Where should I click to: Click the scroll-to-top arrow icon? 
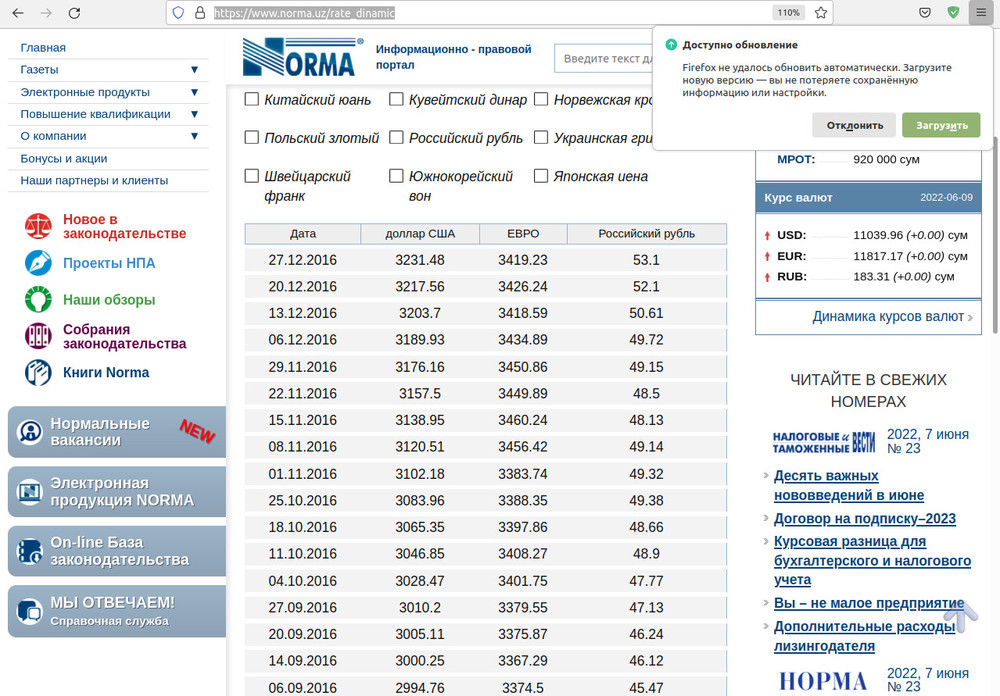click(960, 616)
